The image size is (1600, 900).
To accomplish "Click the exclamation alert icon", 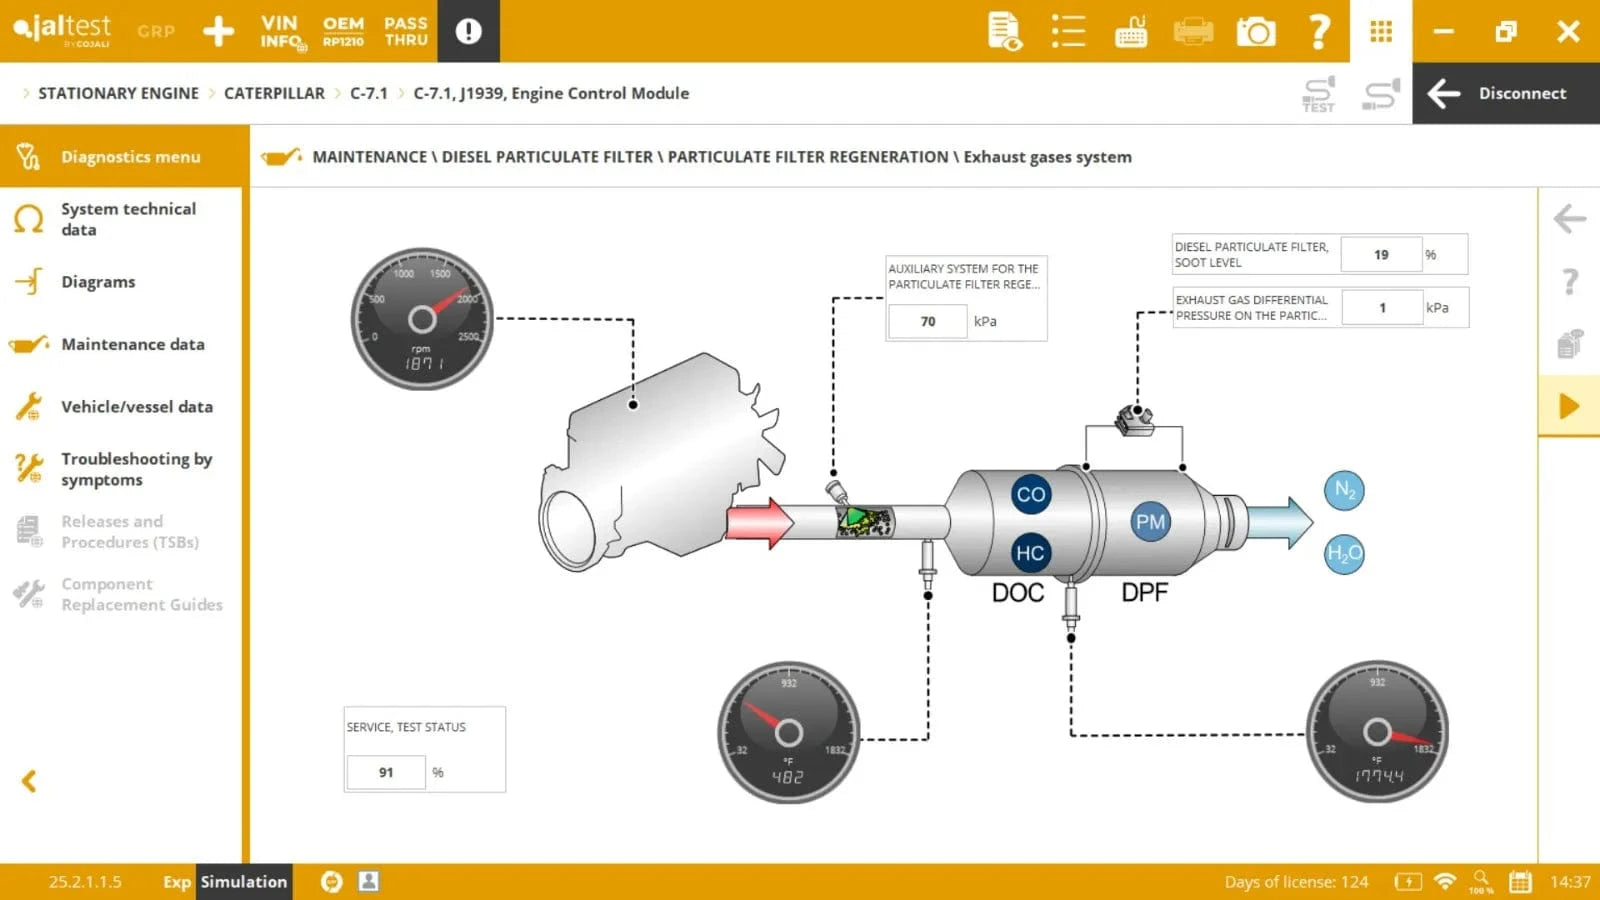I will [468, 31].
